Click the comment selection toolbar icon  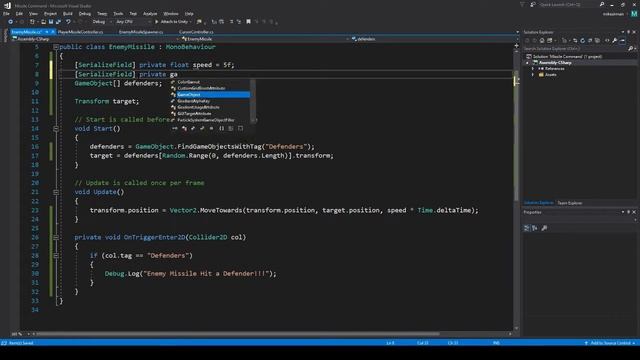(231, 22)
